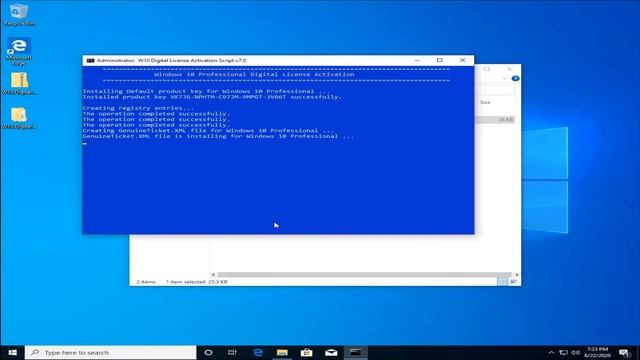Screen dimensions: 640x360
Task: Close the File Explorer window
Action: pos(509,69)
